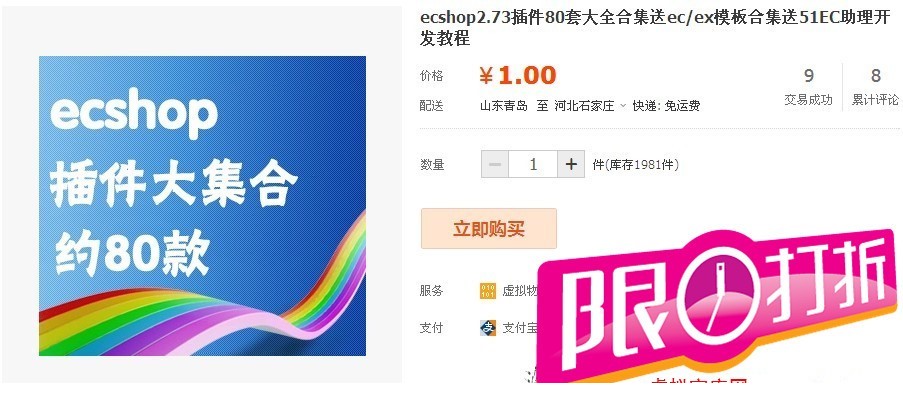Click the 快递: 免运费 shipping text
The image size is (903, 406).
click(x=666, y=106)
